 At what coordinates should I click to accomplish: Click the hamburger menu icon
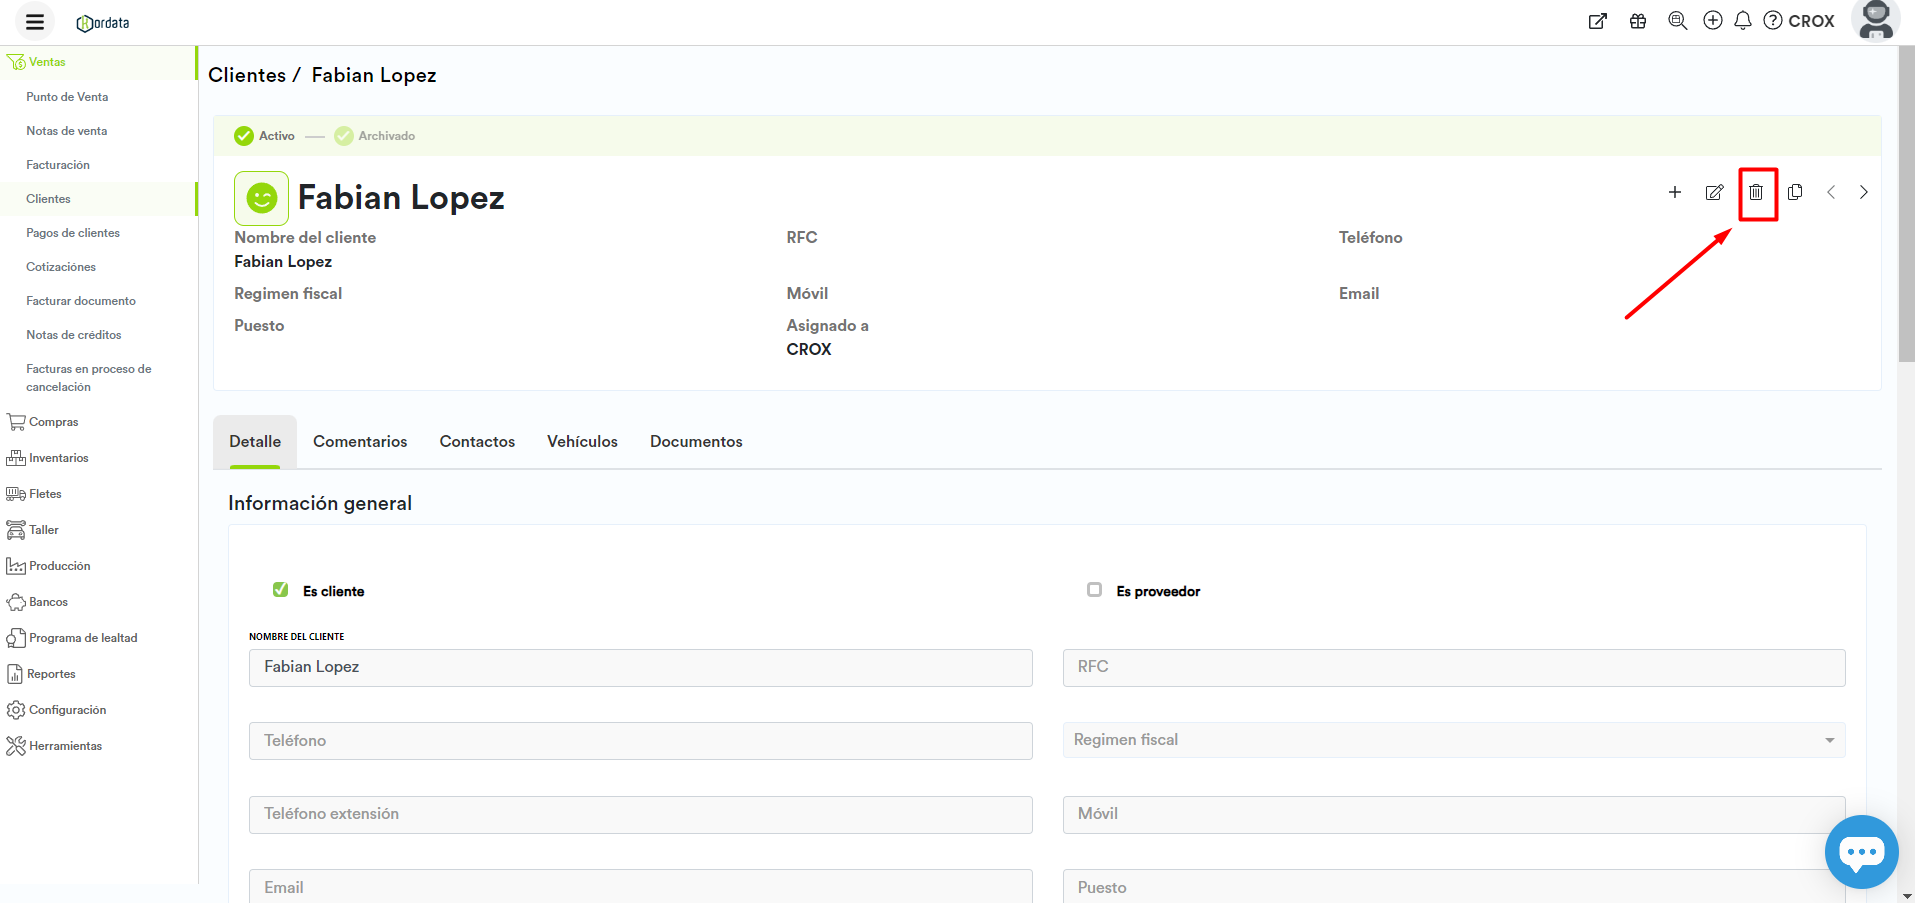(35, 22)
